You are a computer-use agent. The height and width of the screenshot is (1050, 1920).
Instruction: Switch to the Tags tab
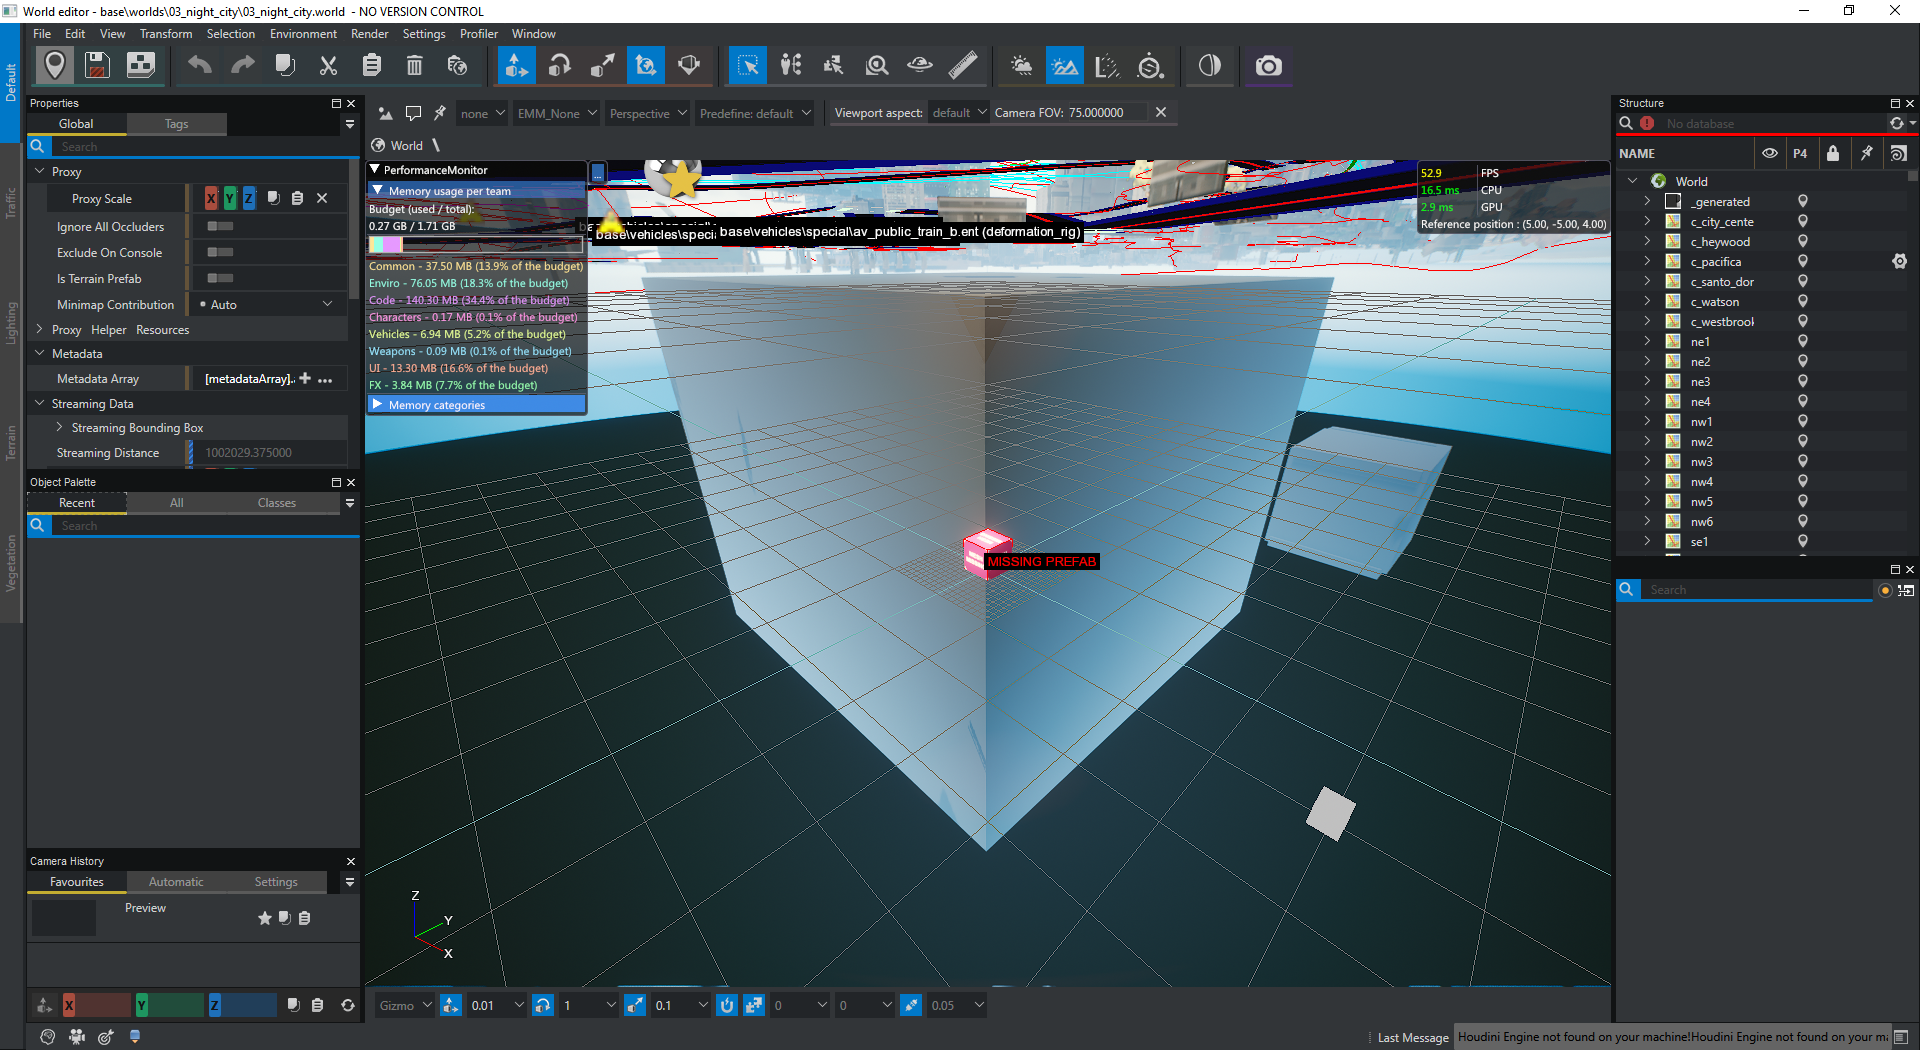point(176,124)
